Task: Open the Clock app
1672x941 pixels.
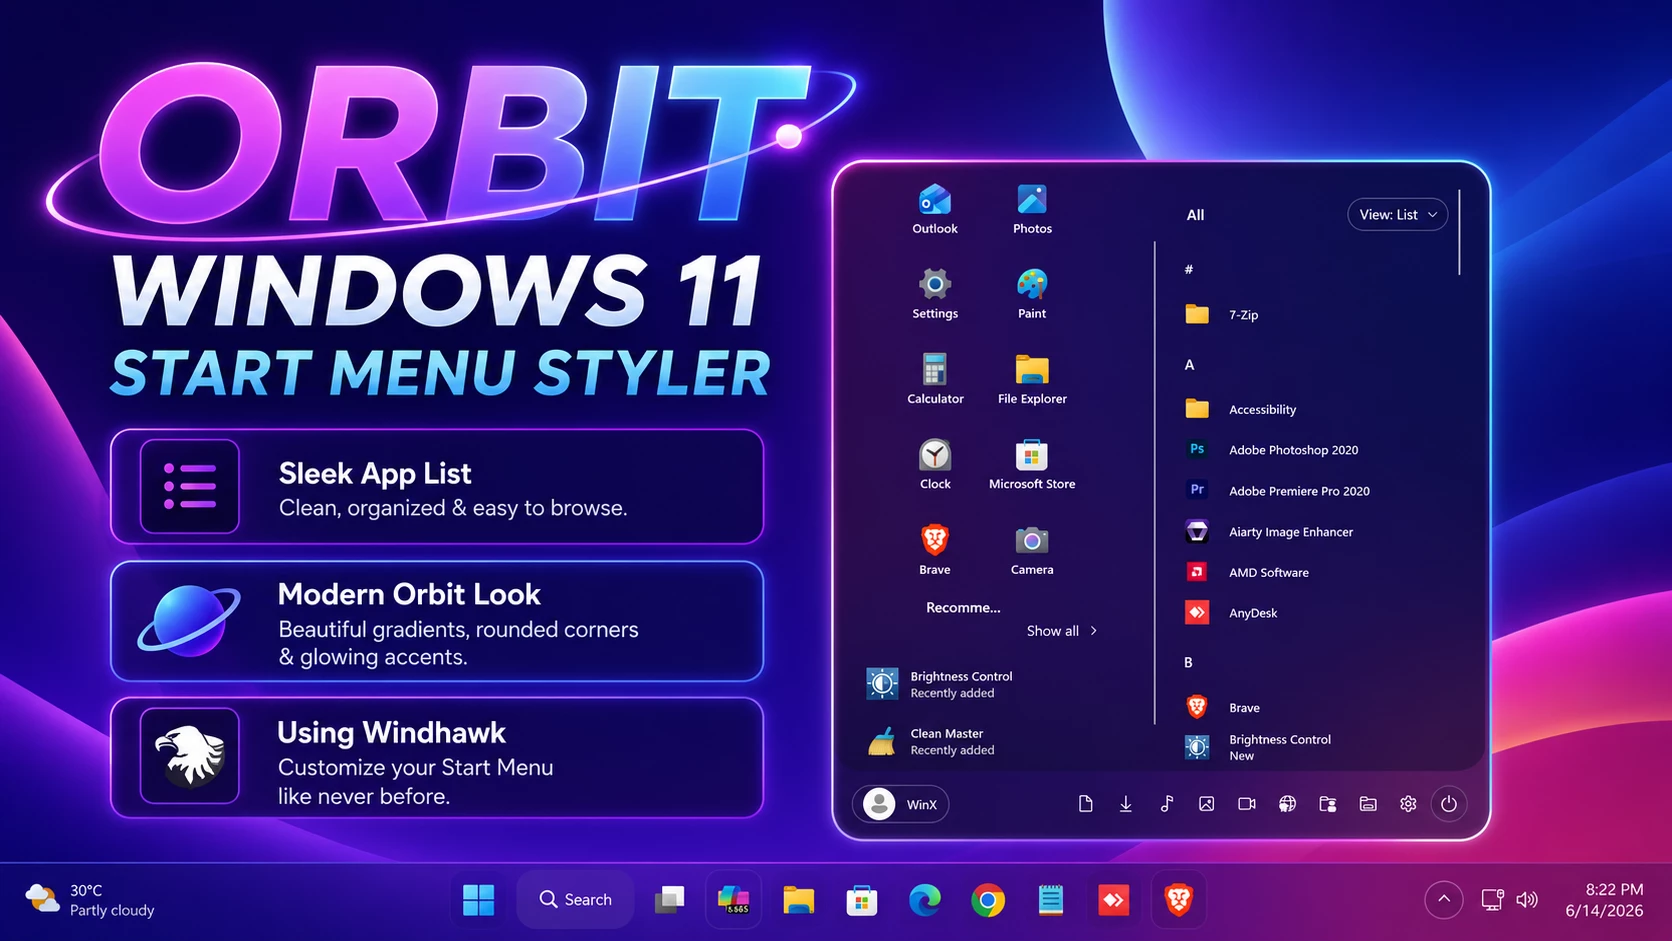Action: click(x=935, y=465)
